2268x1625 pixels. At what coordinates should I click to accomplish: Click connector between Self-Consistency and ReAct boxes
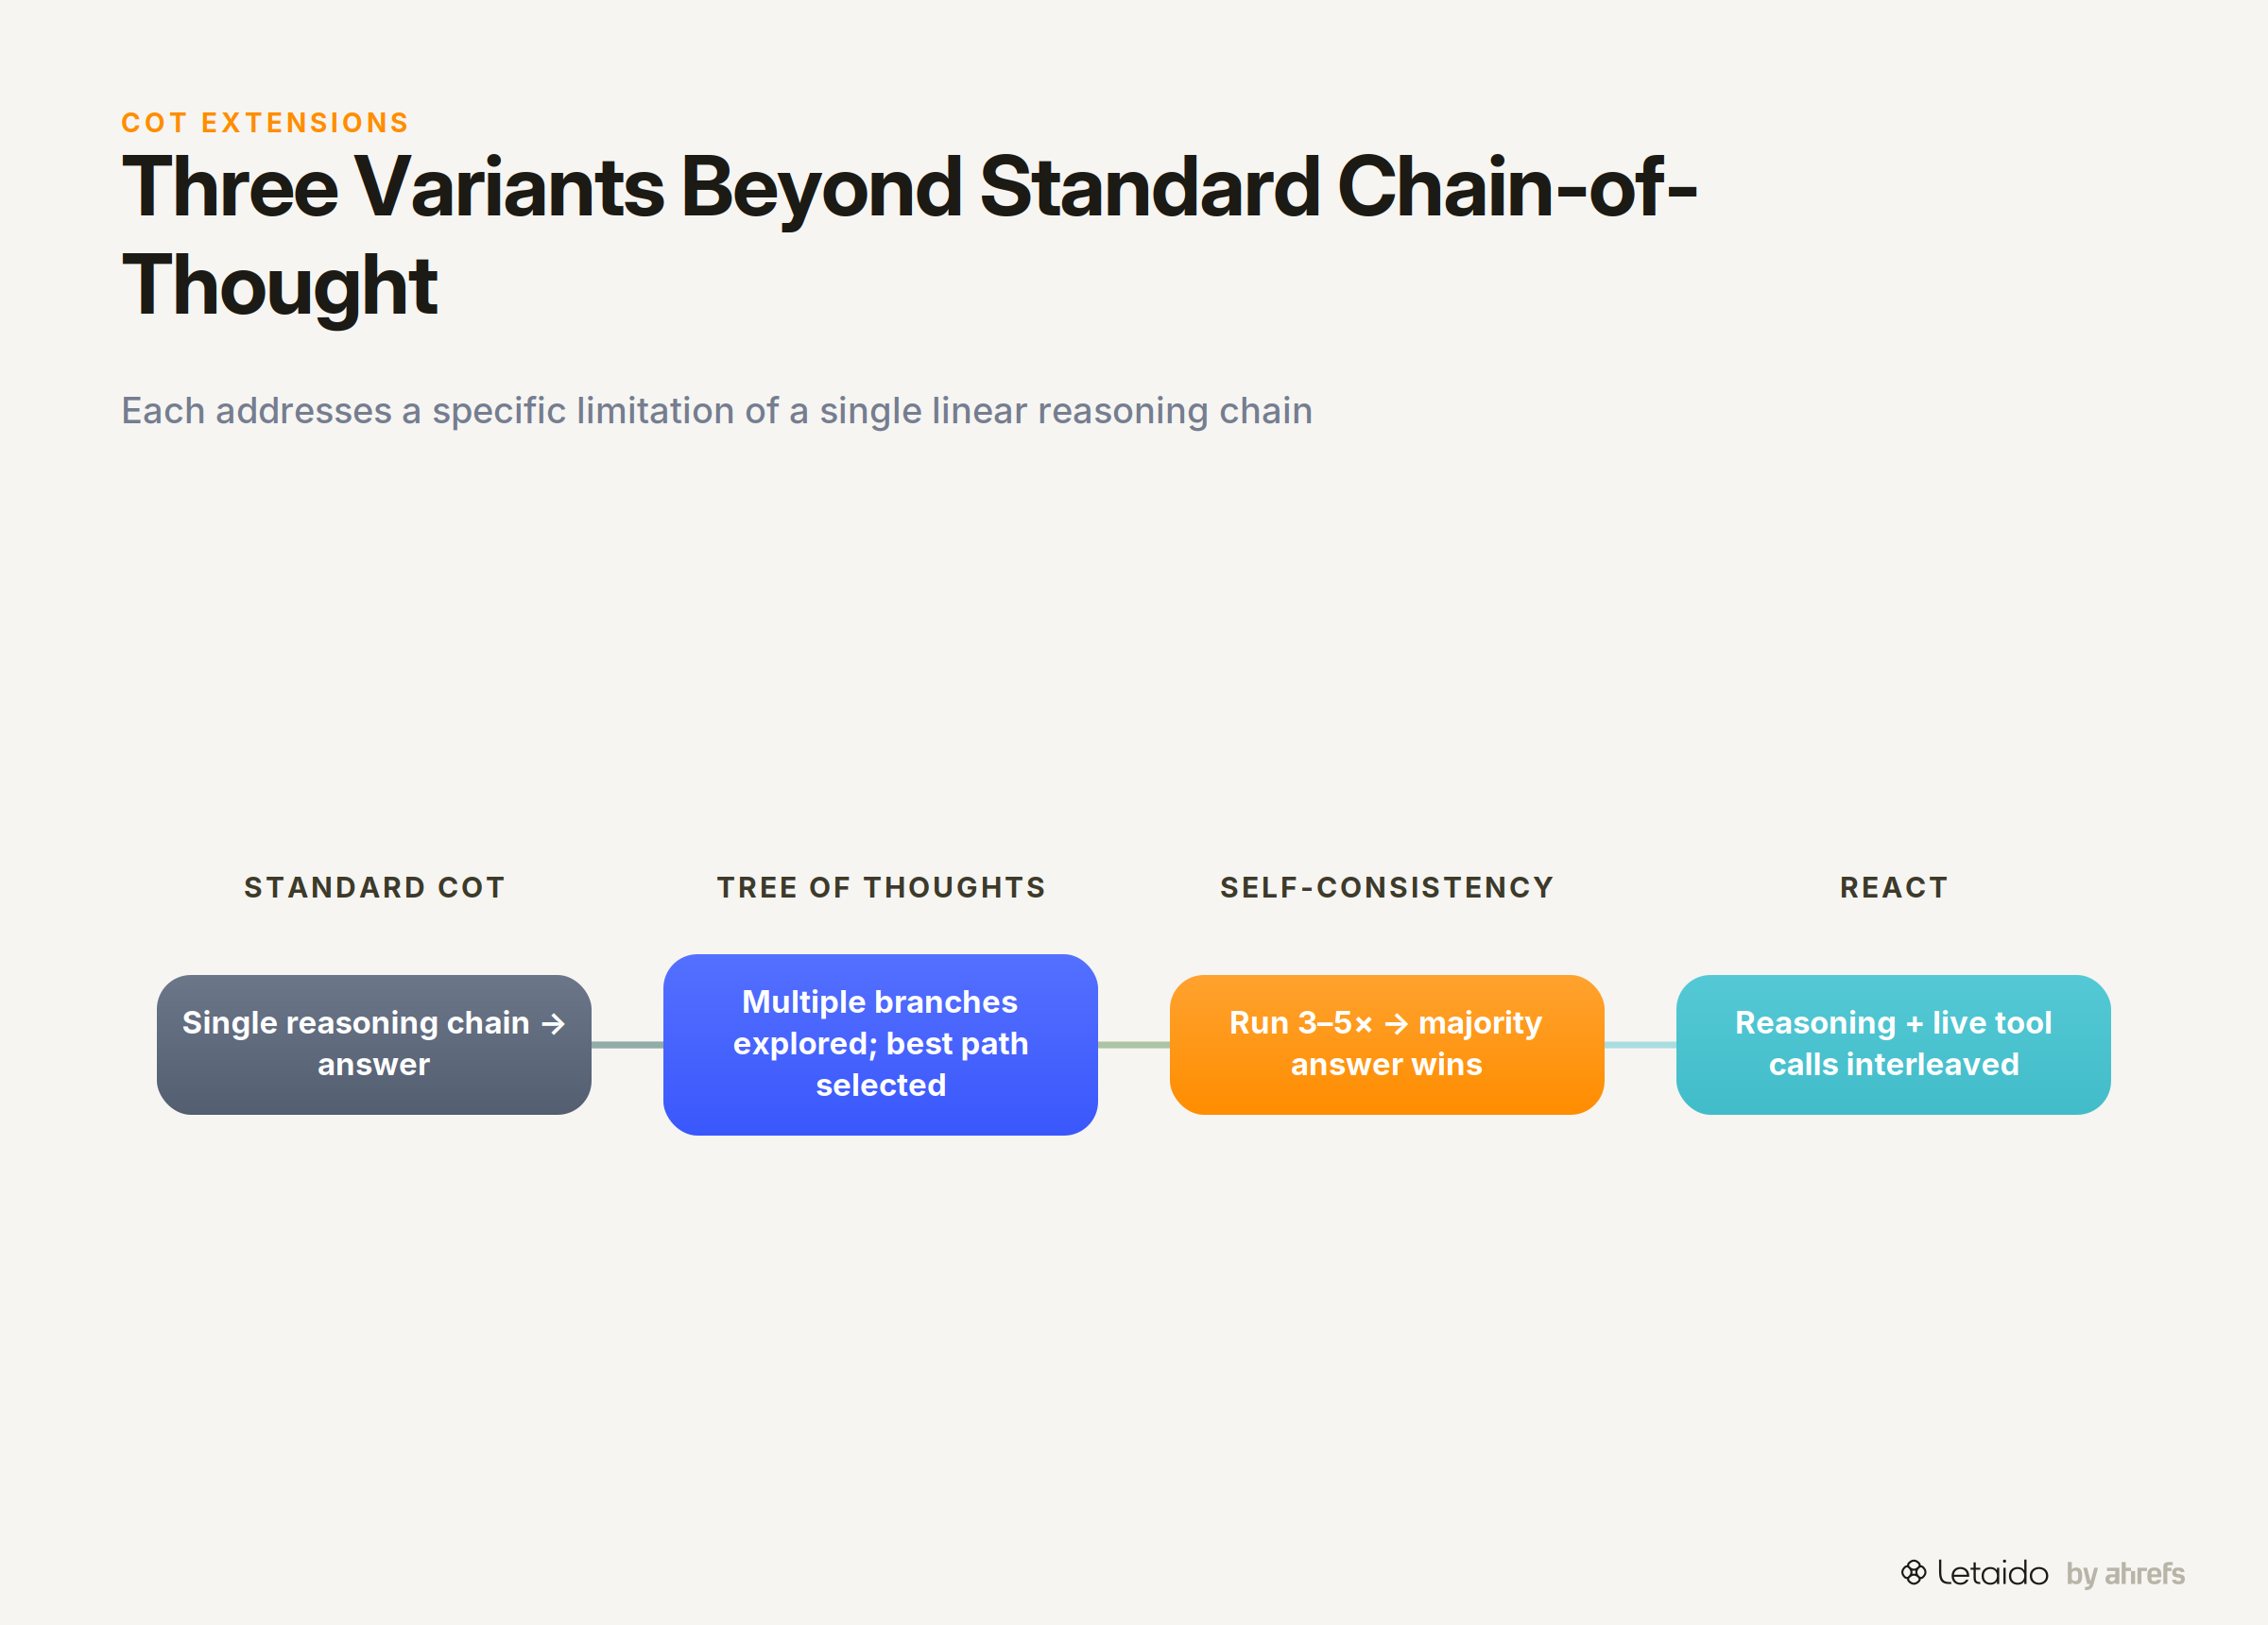pos(1640,1044)
